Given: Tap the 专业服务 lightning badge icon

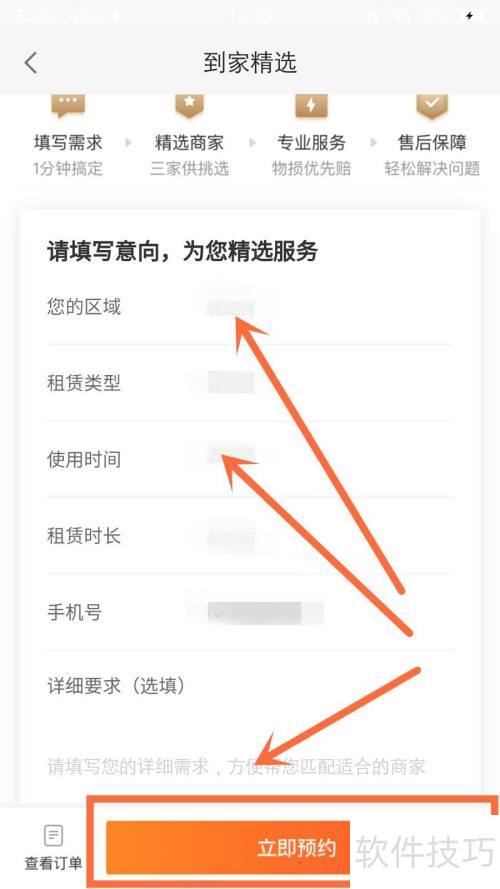Looking at the screenshot, I should [311, 106].
